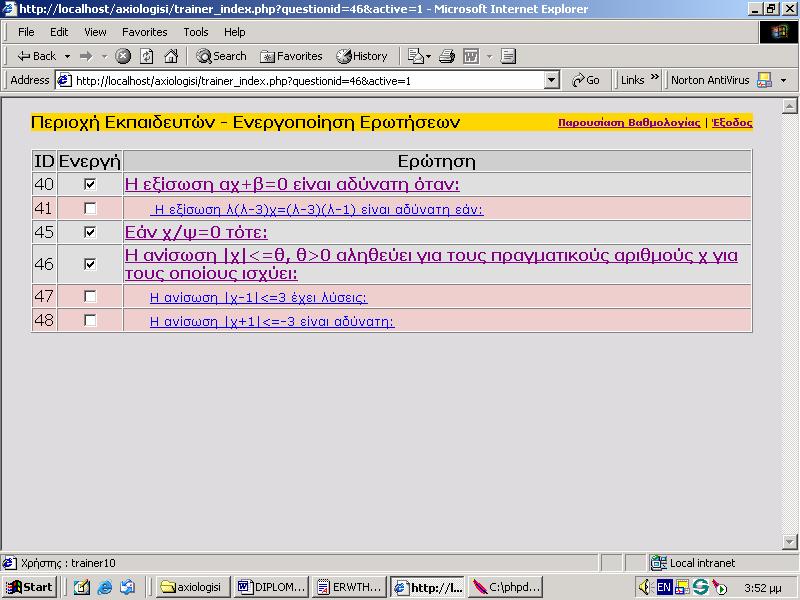Screen dimensions: 800x600
Task: Enable the checkbox for question 48
Action: click(90, 320)
